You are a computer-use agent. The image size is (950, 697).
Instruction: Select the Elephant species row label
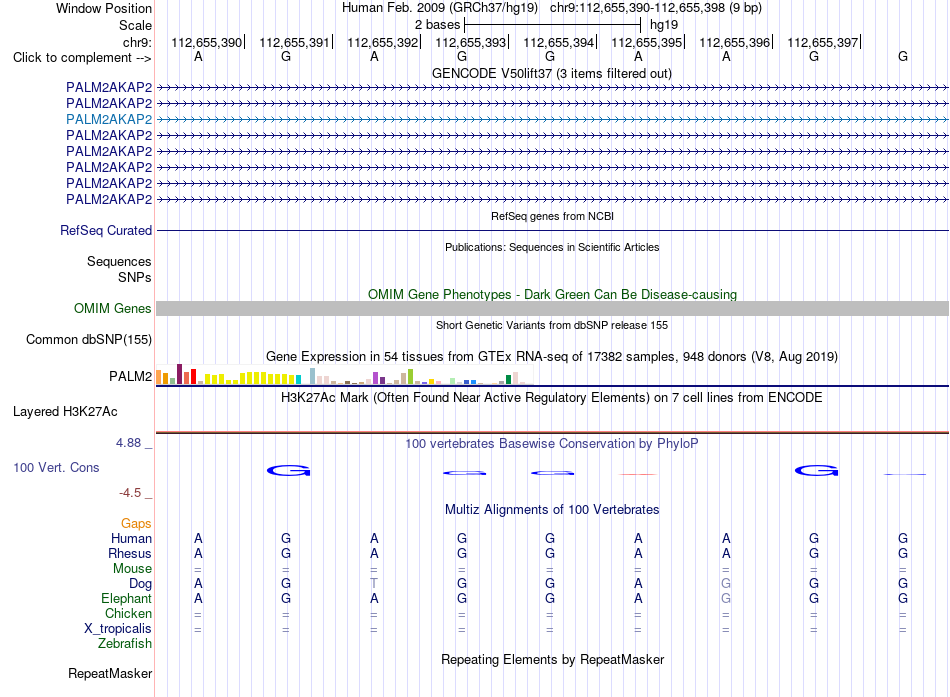coord(127,598)
